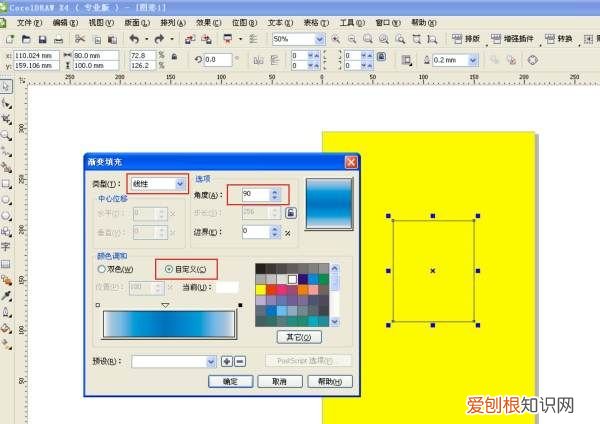Select the Crop tool in toolbox
Viewport: 600px width, 424px height.
(x=6, y=119)
